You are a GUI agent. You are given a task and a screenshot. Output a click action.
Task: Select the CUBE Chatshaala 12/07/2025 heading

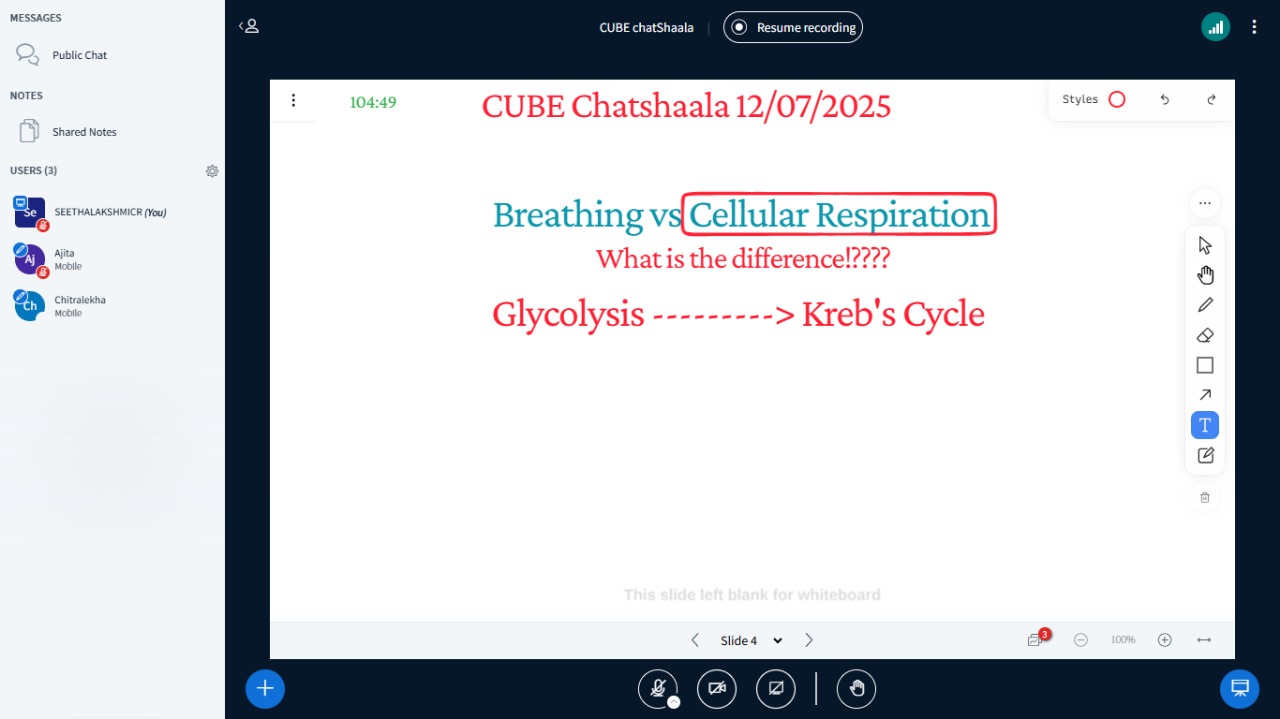686,106
